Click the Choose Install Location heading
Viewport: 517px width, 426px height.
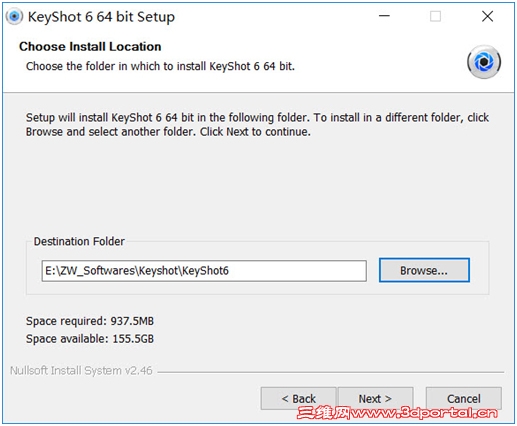(90, 47)
